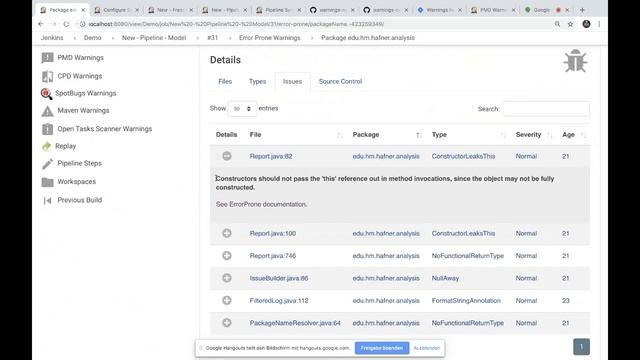Click the Replay arrow icon
This screenshot has height=360, width=640.
[x=46, y=146]
